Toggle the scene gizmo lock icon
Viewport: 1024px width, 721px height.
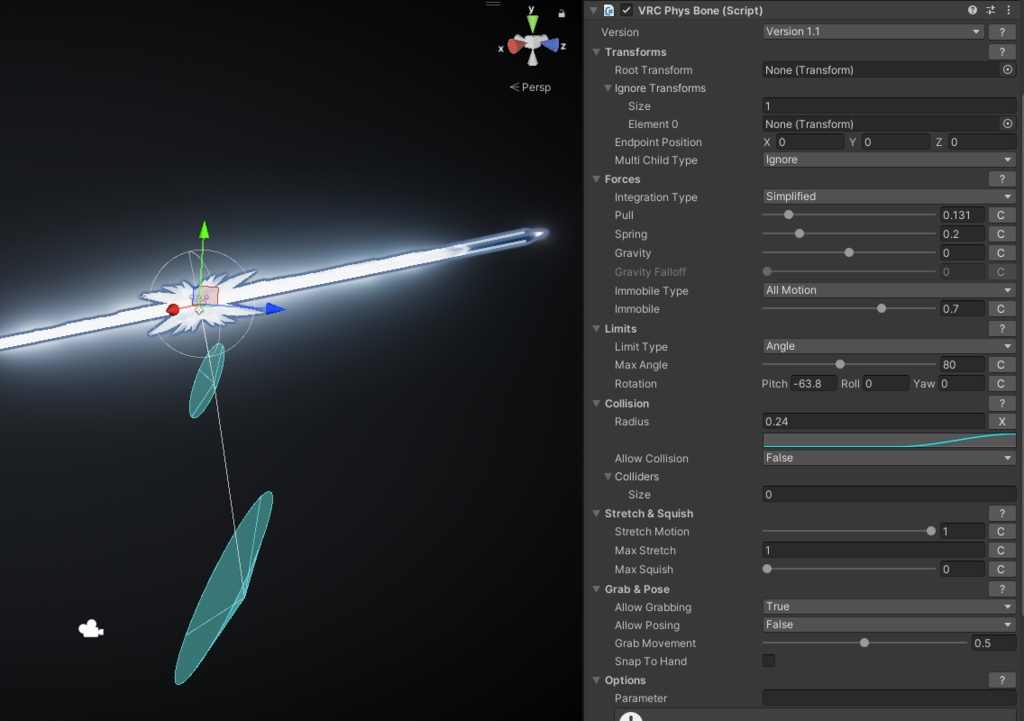click(x=561, y=13)
